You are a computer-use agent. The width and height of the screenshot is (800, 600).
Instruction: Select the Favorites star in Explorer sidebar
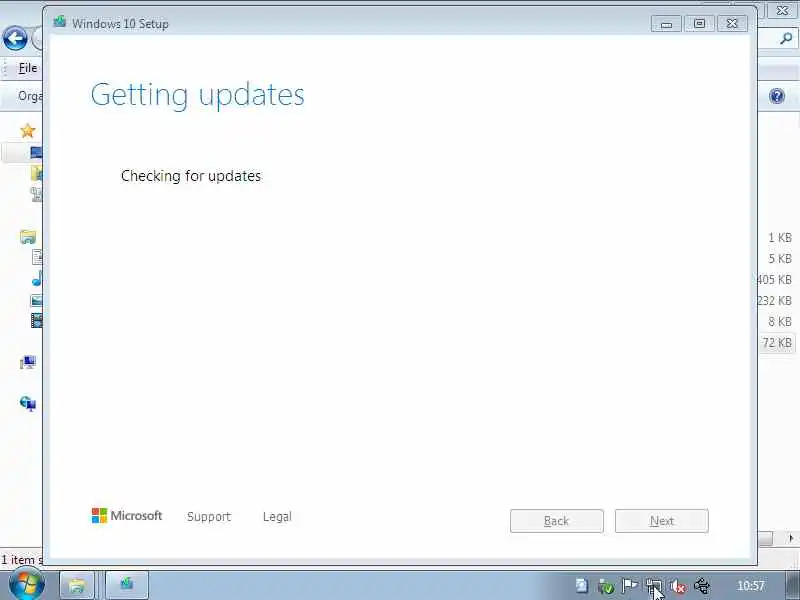pyautogui.click(x=28, y=131)
